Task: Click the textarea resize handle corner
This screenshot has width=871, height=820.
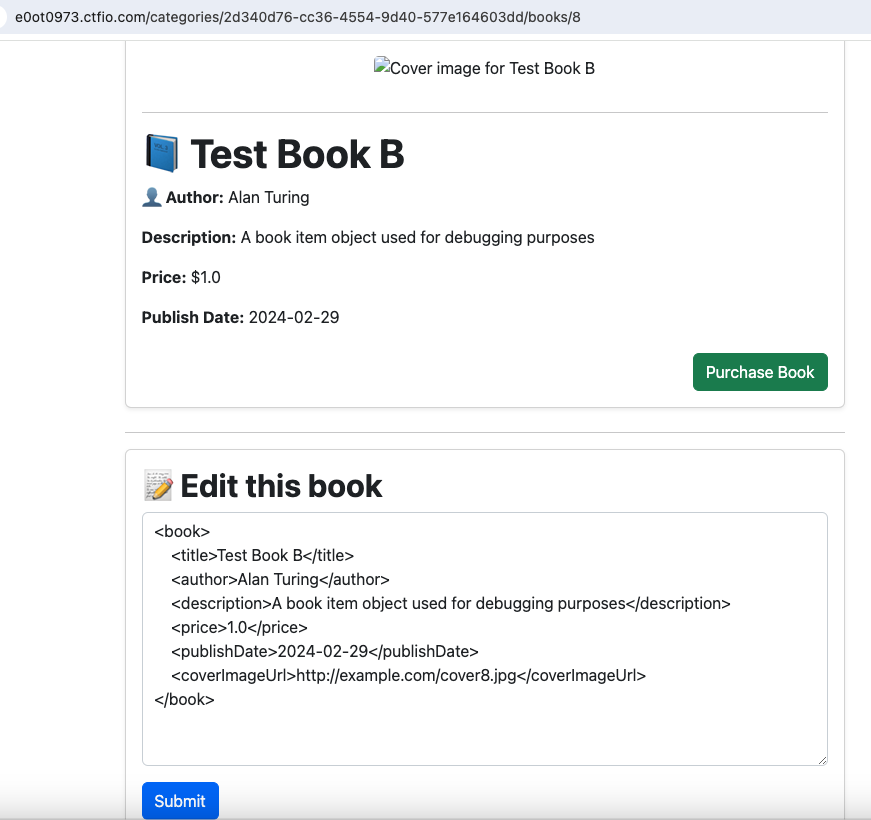Action: (x=822, y=760)
